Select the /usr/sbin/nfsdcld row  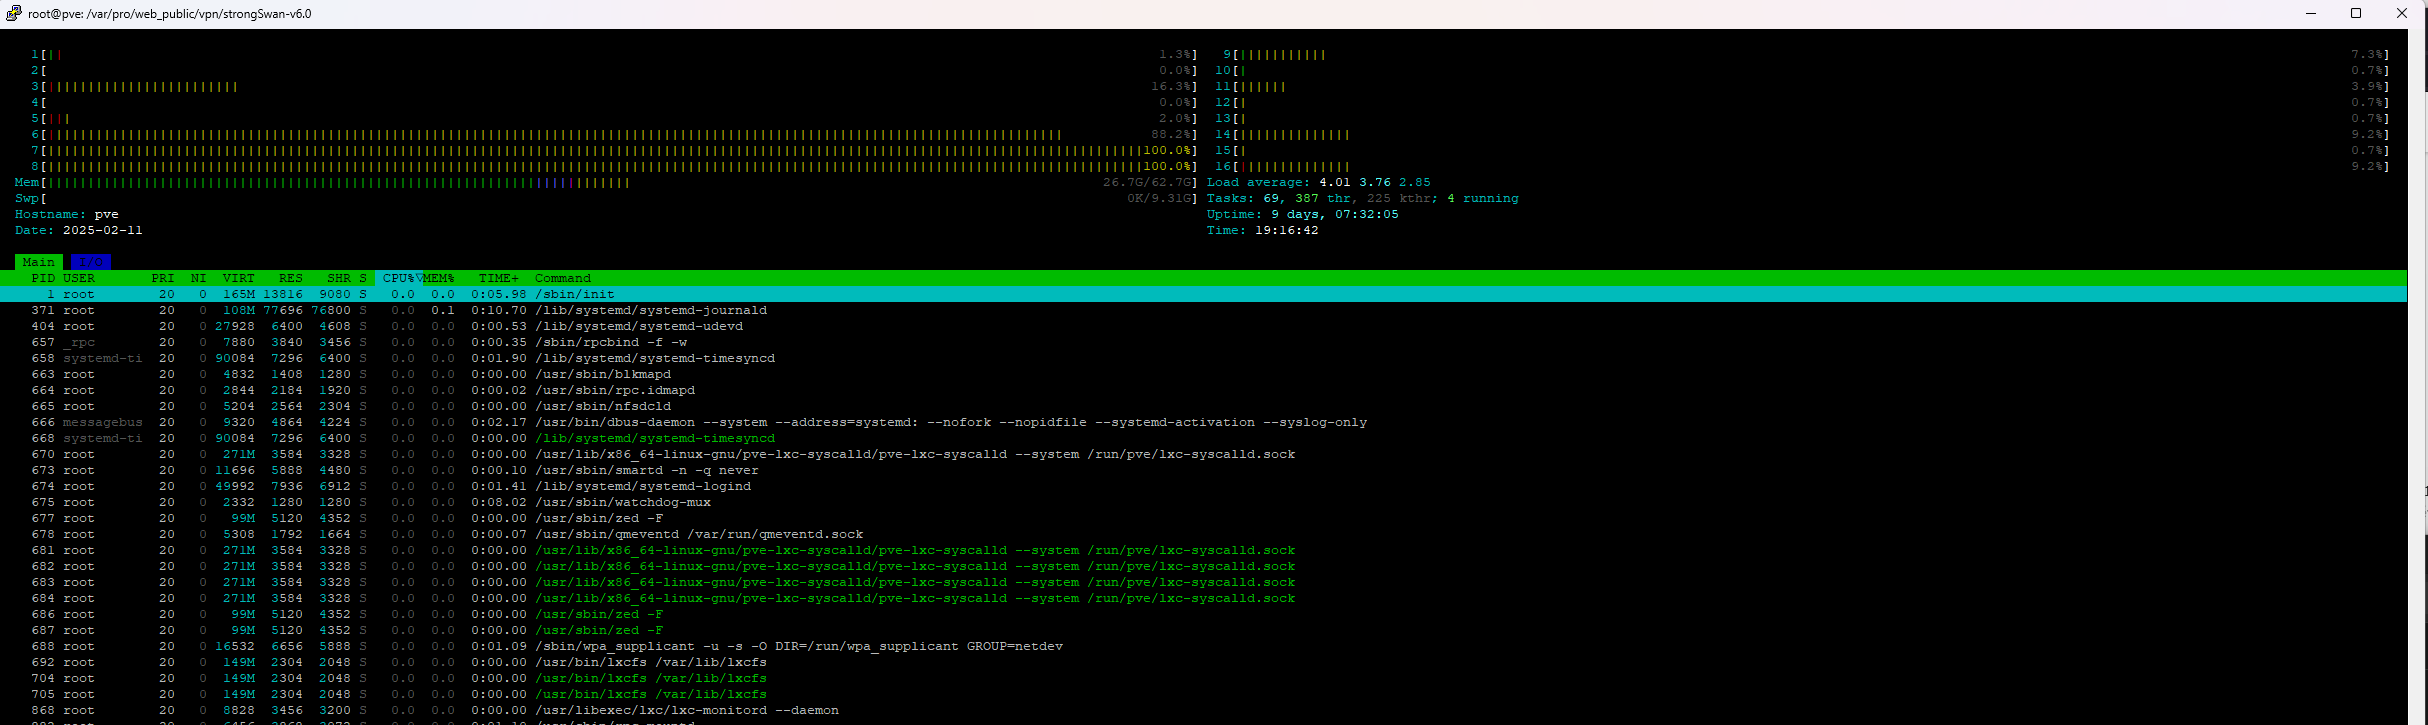(1203, 406)
